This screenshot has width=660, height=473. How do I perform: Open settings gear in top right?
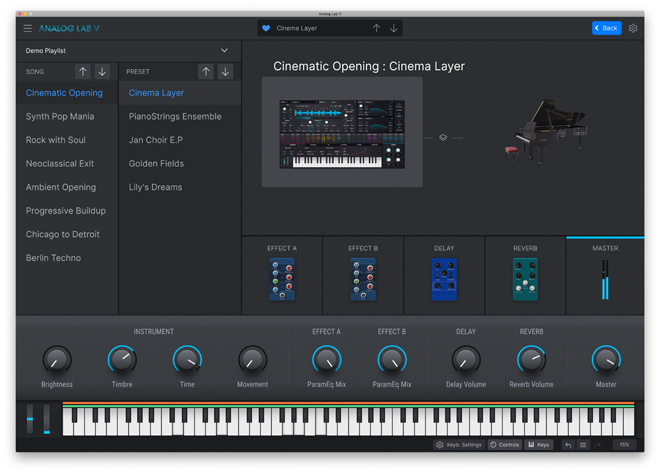pos(633,28)
